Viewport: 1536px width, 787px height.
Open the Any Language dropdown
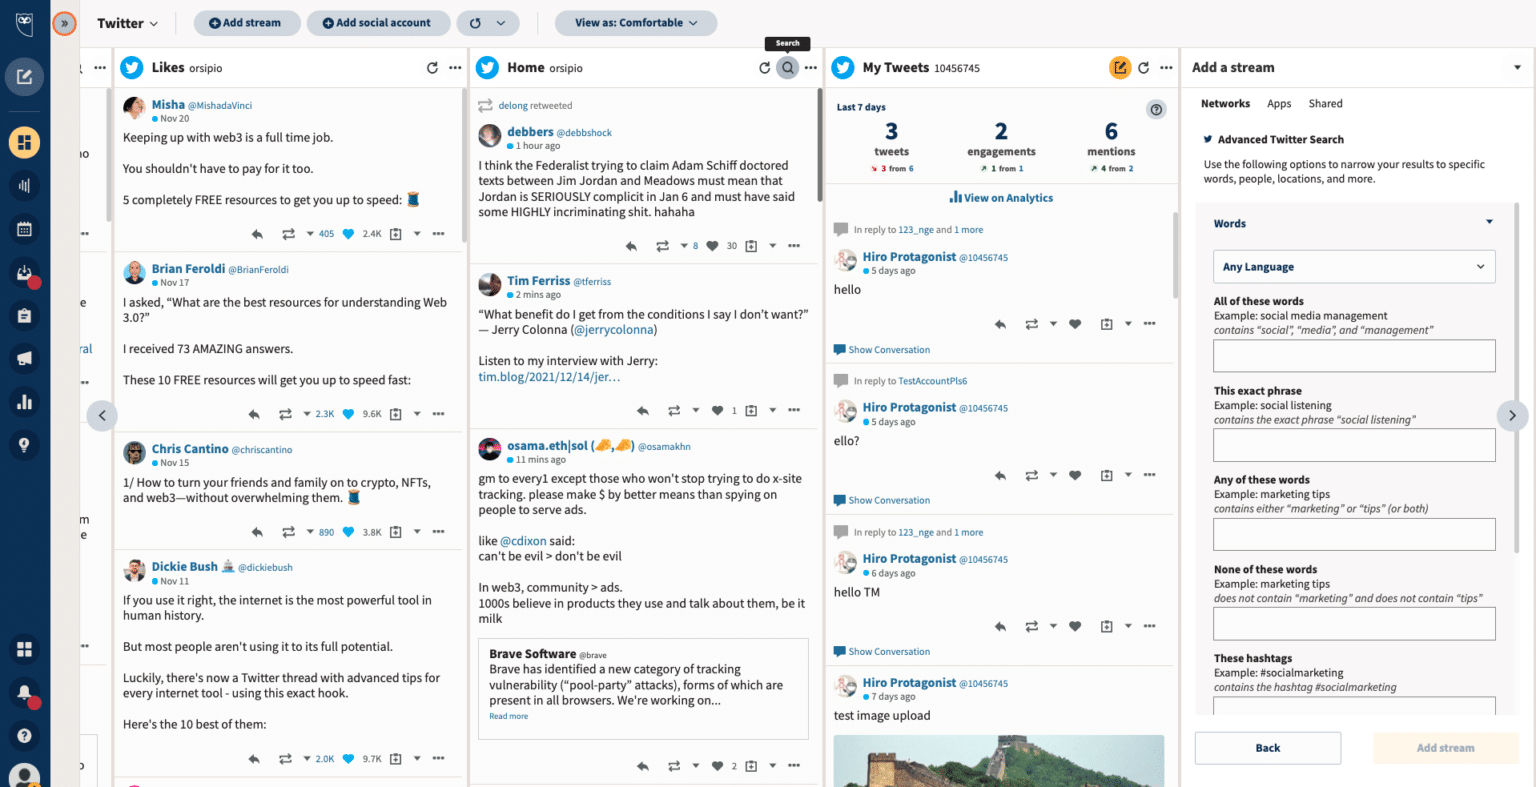click(x=1354, y=266)
